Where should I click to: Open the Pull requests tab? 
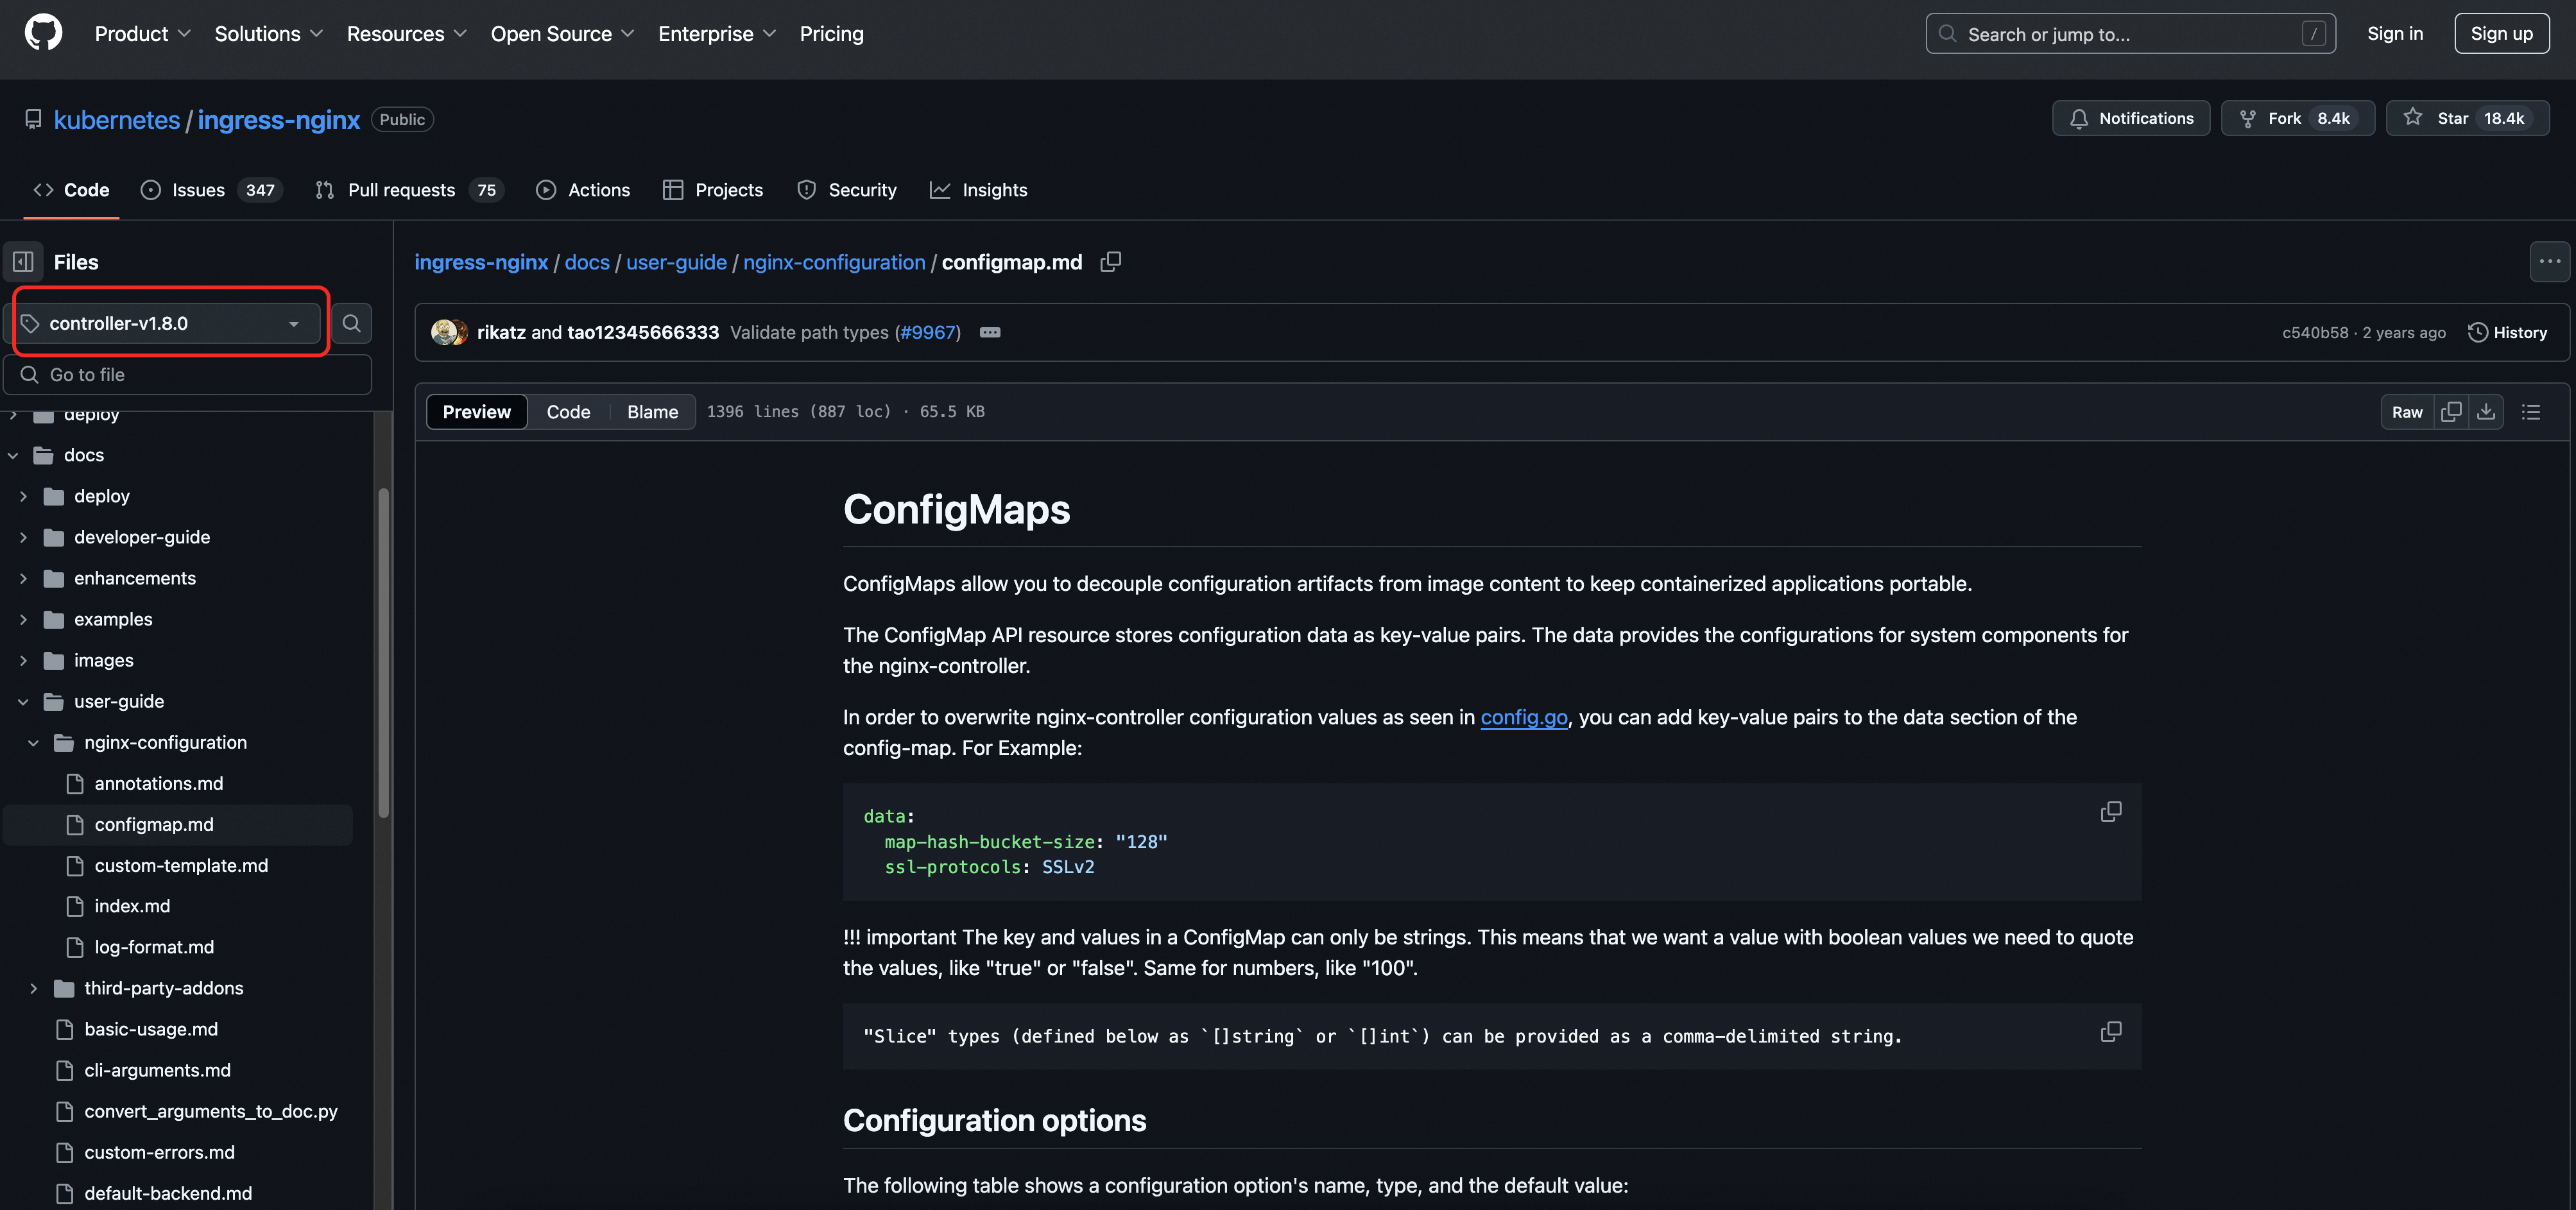click(401, 190)
